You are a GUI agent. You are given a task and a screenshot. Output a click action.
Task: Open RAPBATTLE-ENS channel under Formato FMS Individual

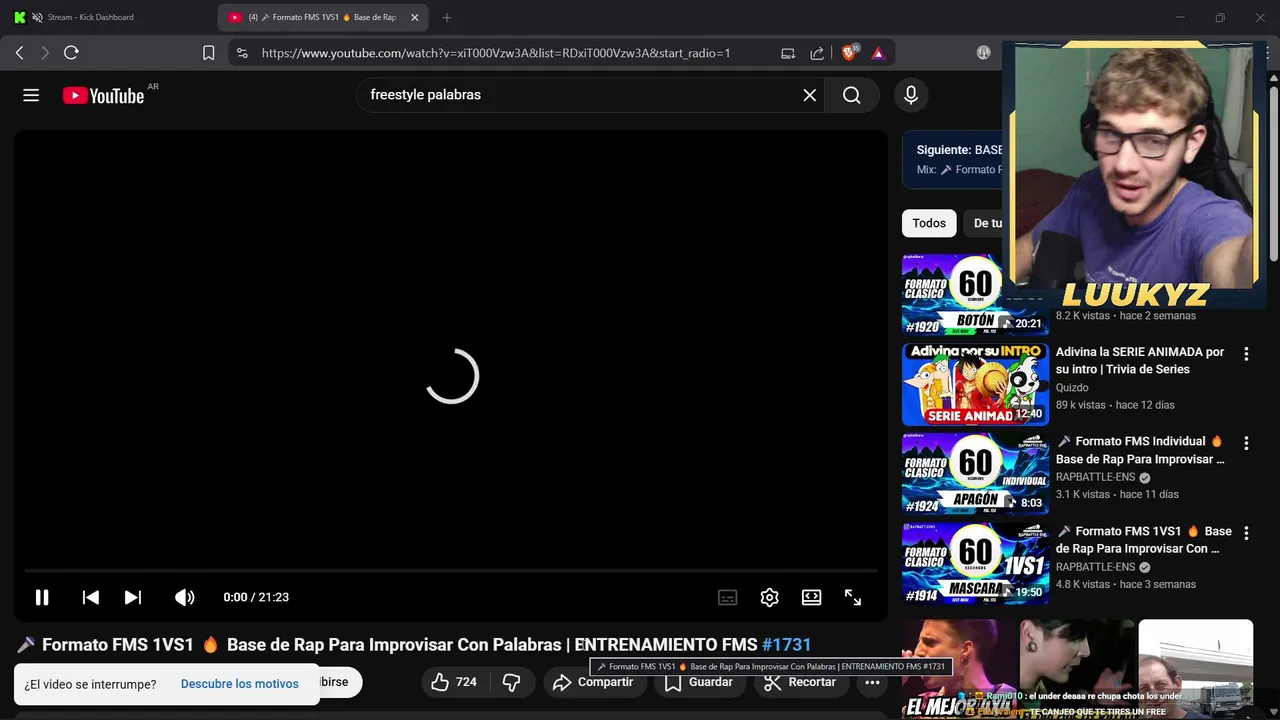(x=1096, y=478)
